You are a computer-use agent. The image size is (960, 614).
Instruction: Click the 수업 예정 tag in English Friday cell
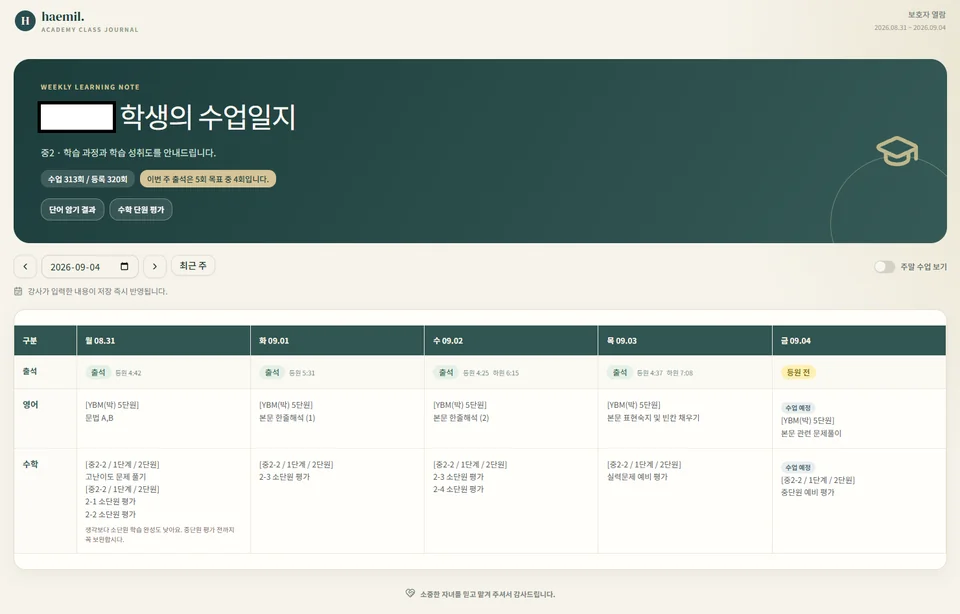(798, 408)
